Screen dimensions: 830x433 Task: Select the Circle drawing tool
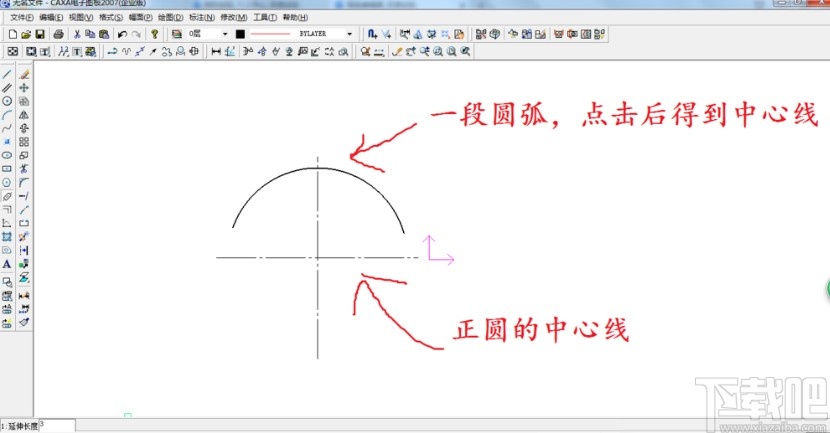[7, 101]
